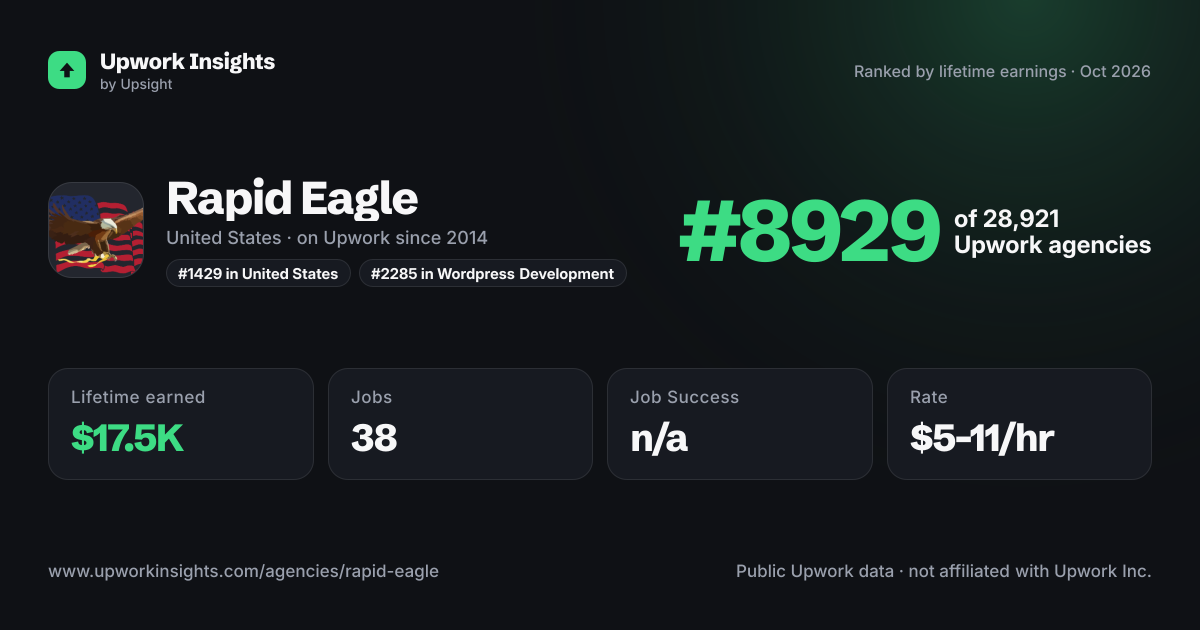Click the Upwork Insights title
The width and height of the screenshot is (1200, 630).
pyautogui.click(x=187, y=61)
